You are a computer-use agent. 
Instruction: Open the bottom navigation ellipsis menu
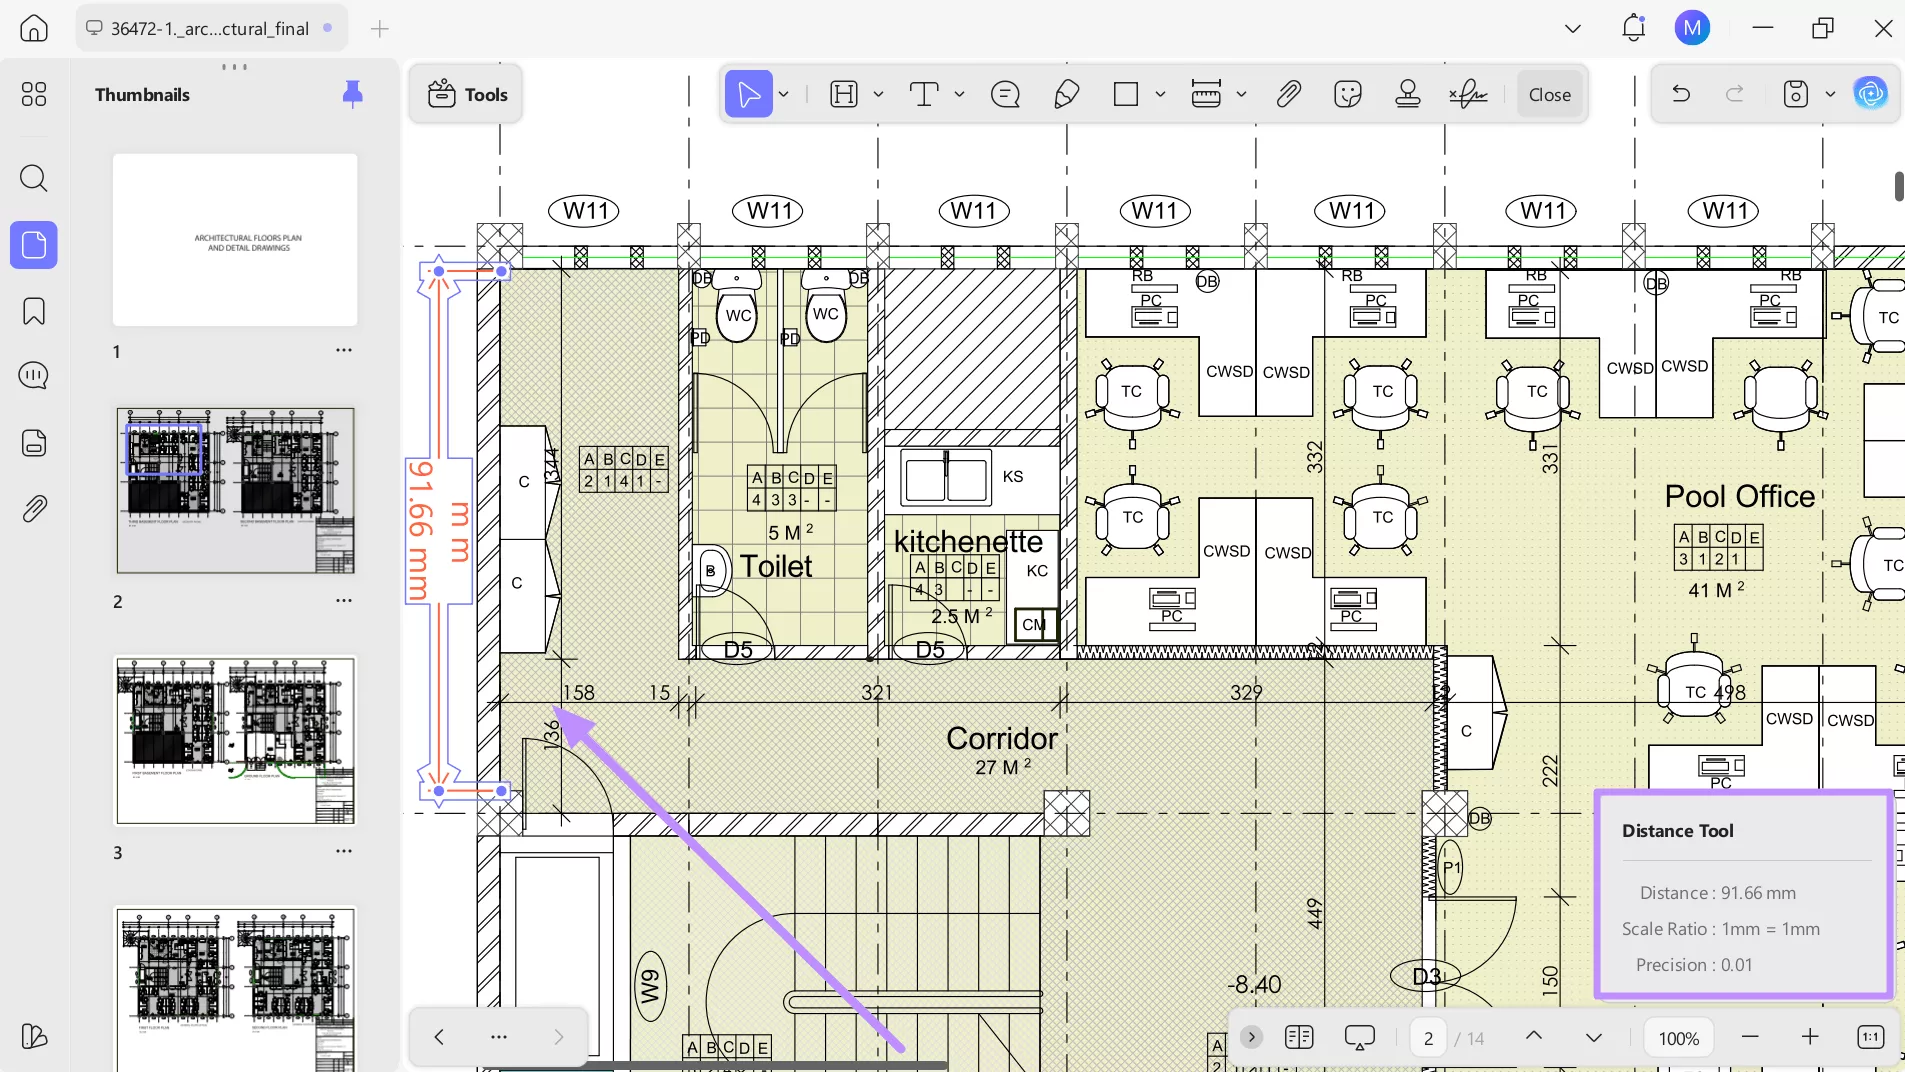499,1037
